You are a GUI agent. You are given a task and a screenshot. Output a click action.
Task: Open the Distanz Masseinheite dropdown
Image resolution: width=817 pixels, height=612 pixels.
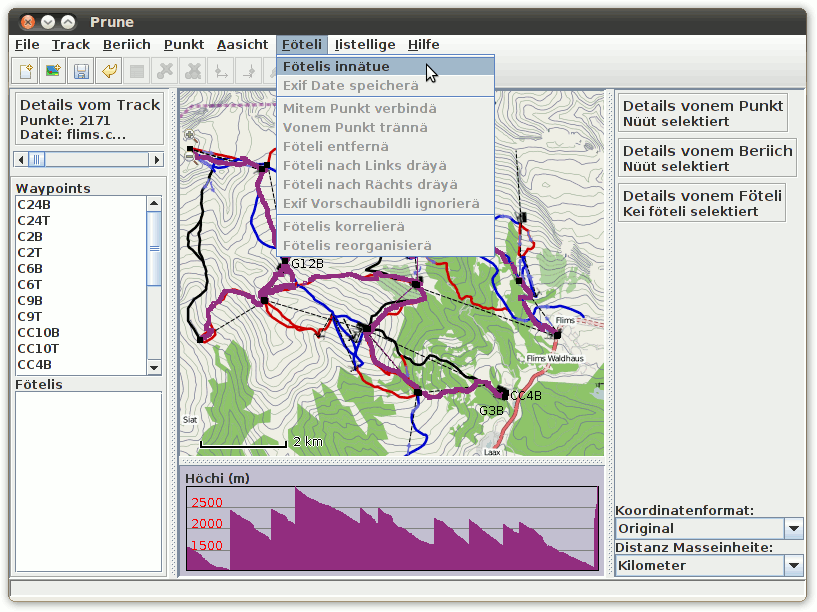[x=793, y=566]
